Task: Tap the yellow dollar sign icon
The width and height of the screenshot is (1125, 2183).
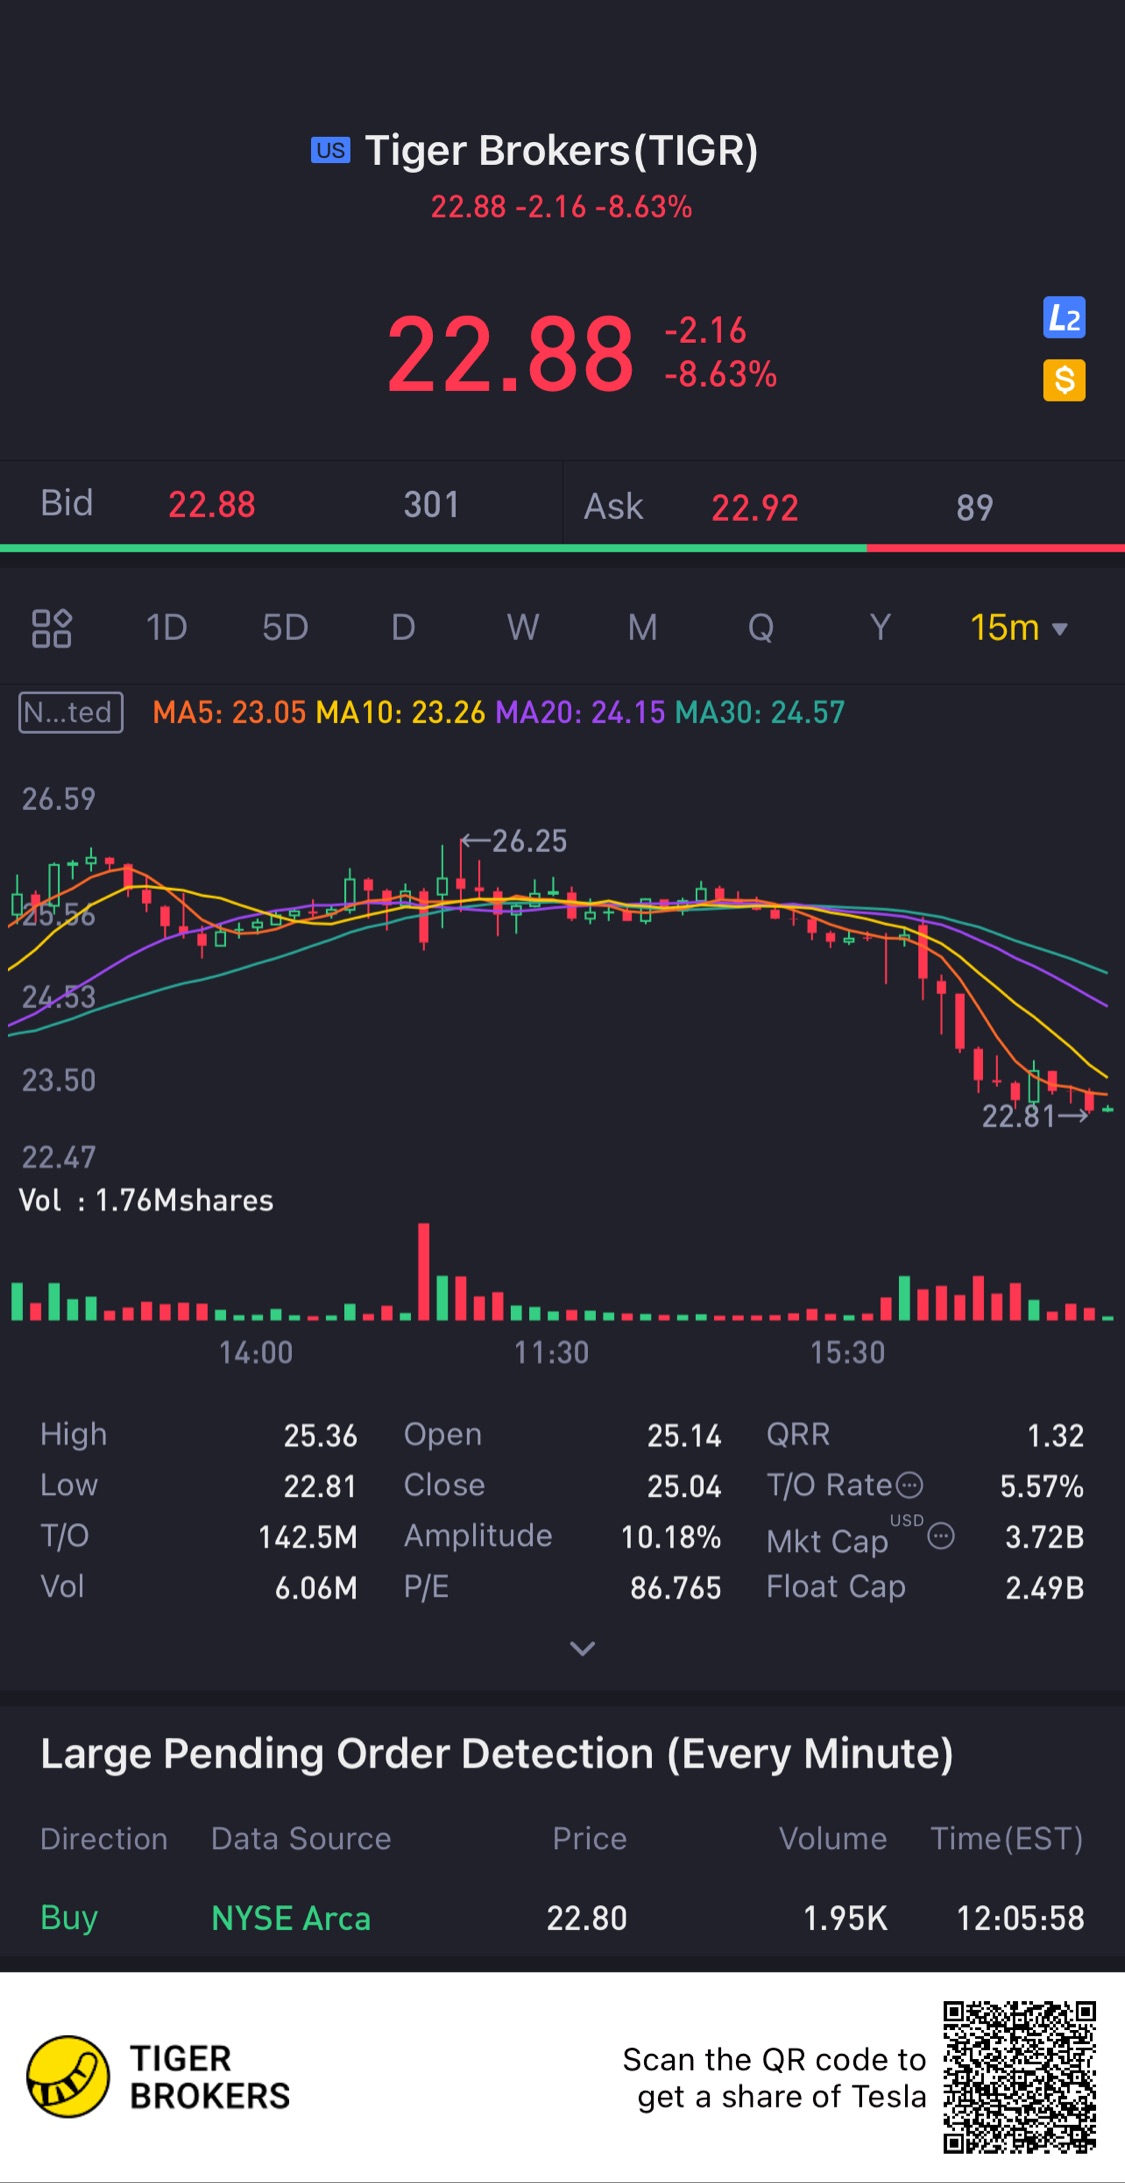Action: click(1064, 380)
